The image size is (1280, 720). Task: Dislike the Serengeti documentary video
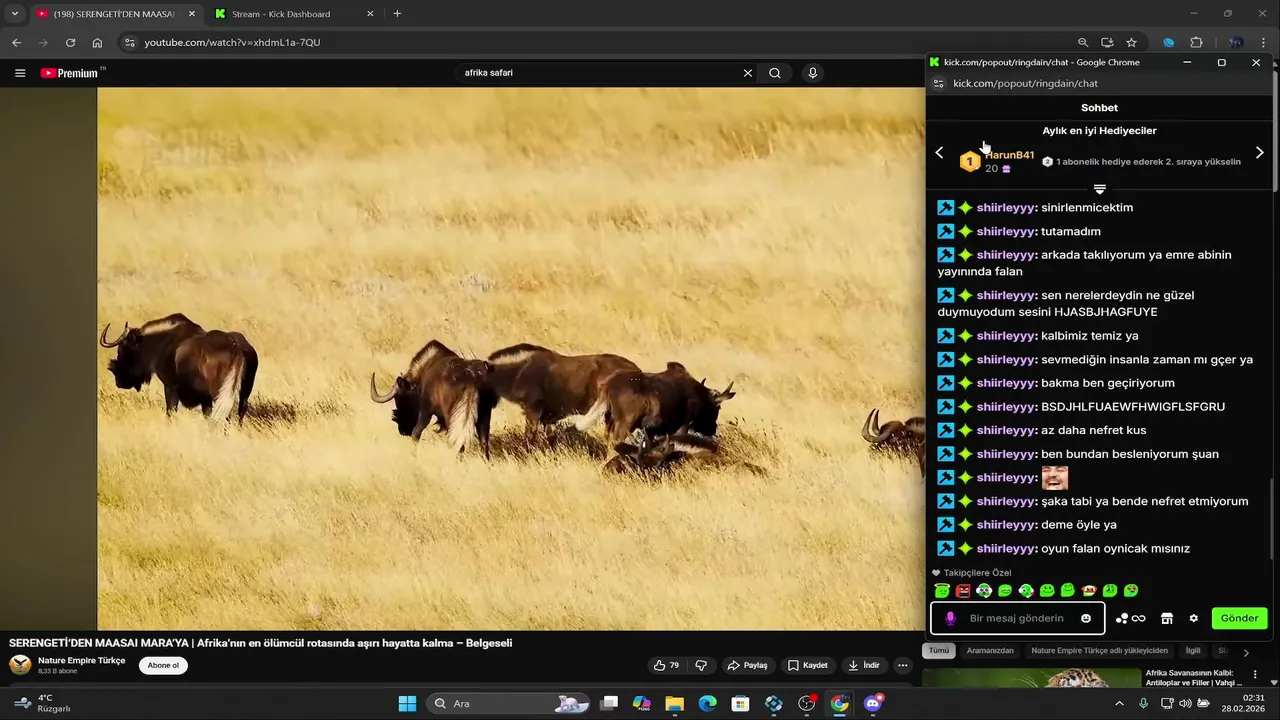[701, 665]
